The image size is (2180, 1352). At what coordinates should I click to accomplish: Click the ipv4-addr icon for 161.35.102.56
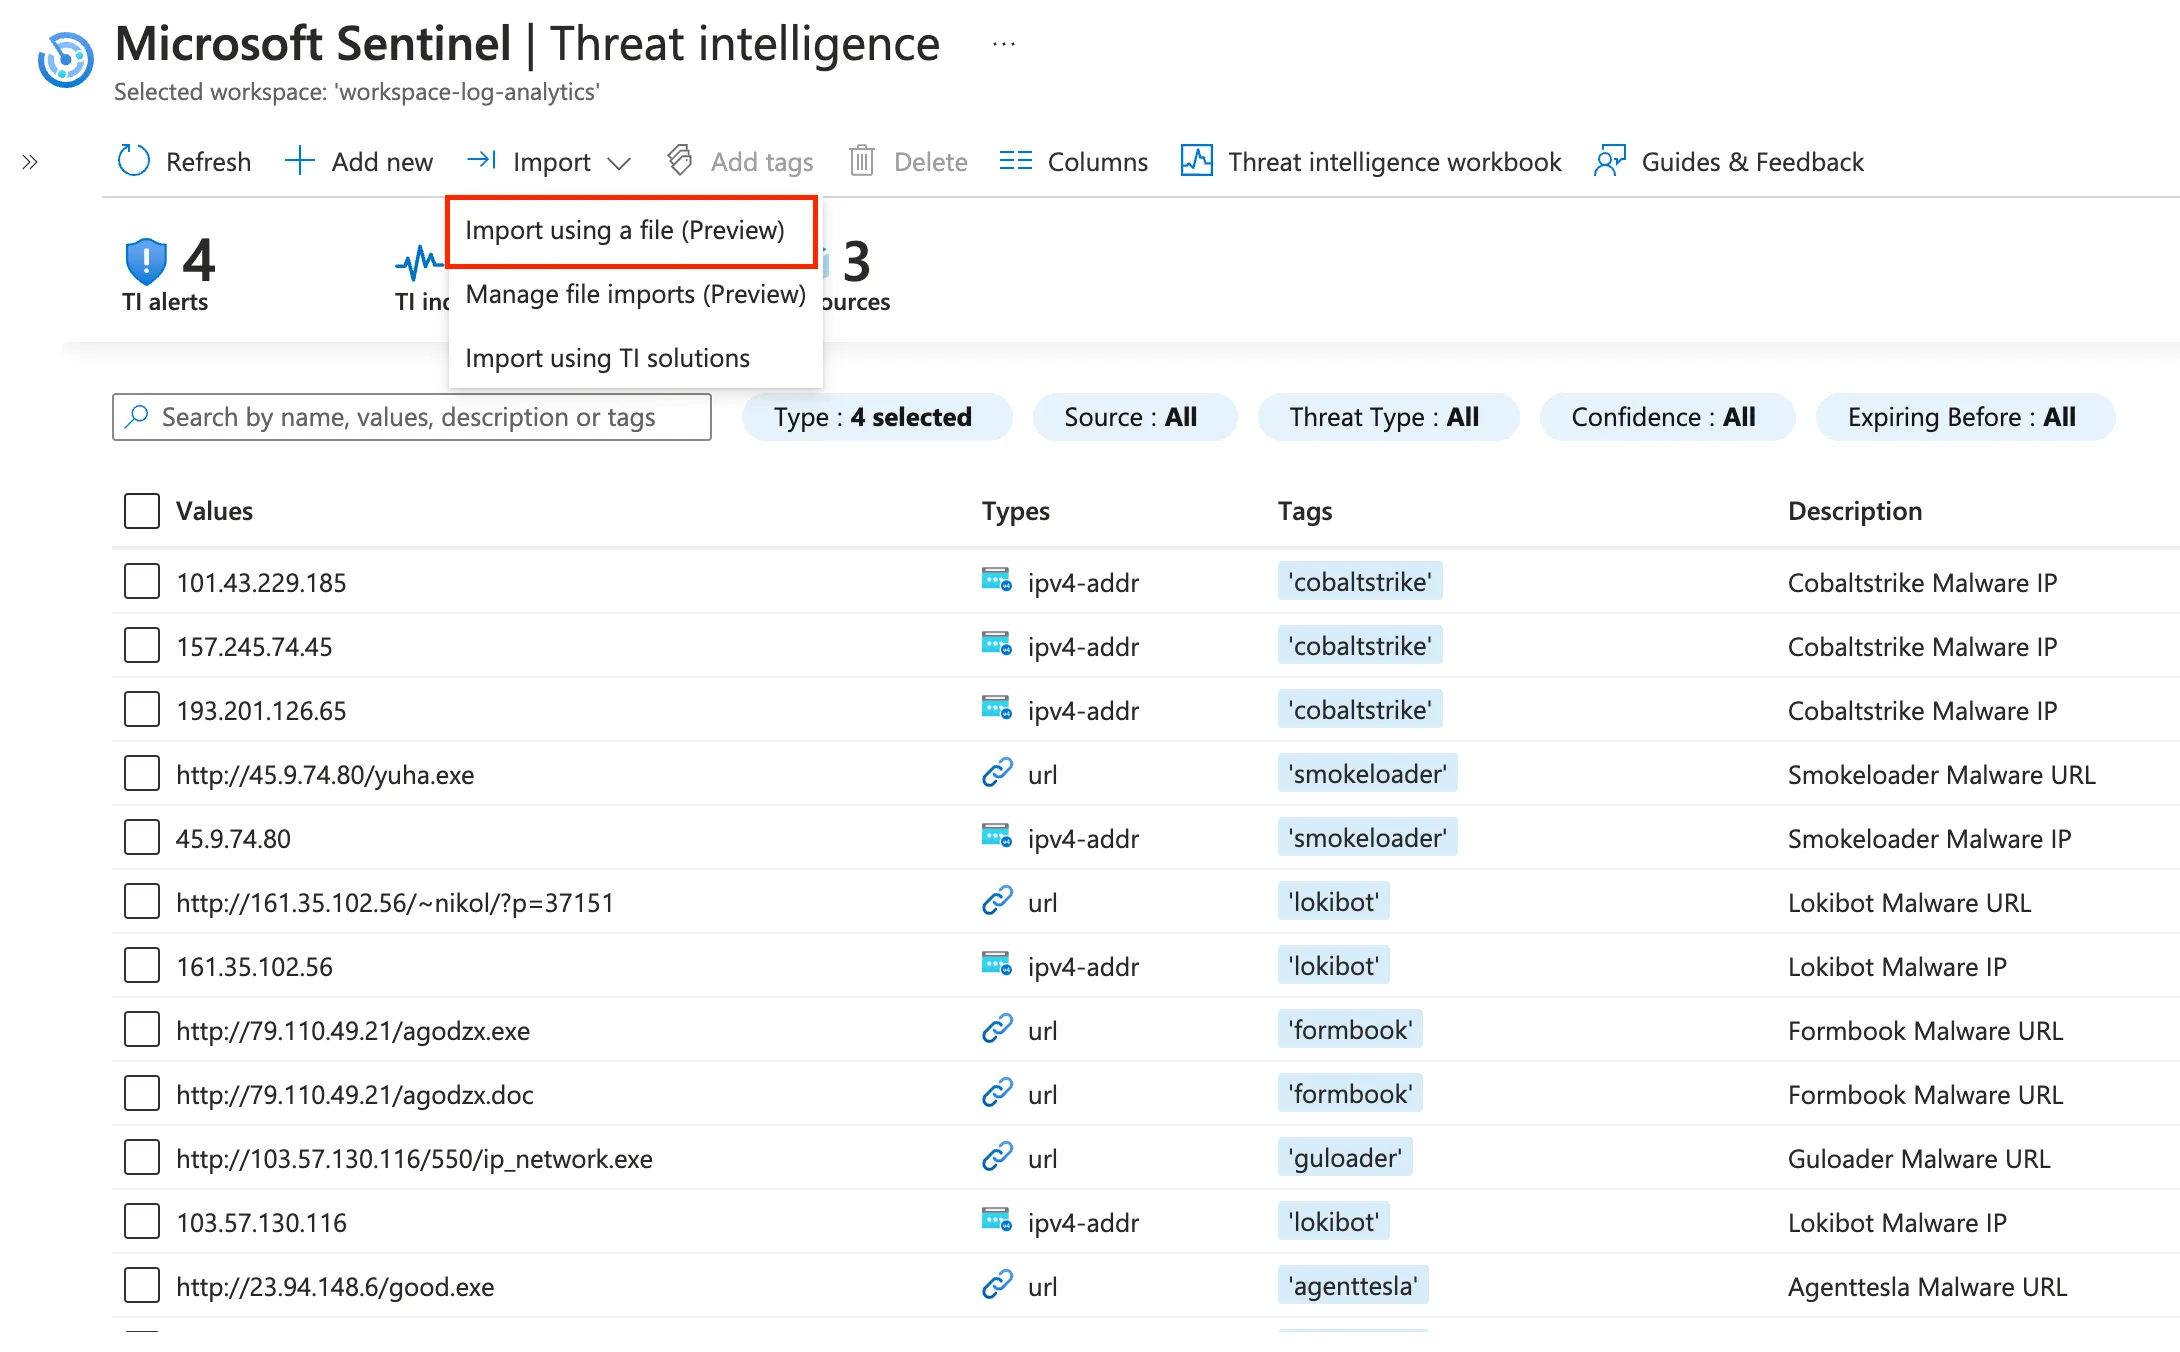click(x=997, y=965)
